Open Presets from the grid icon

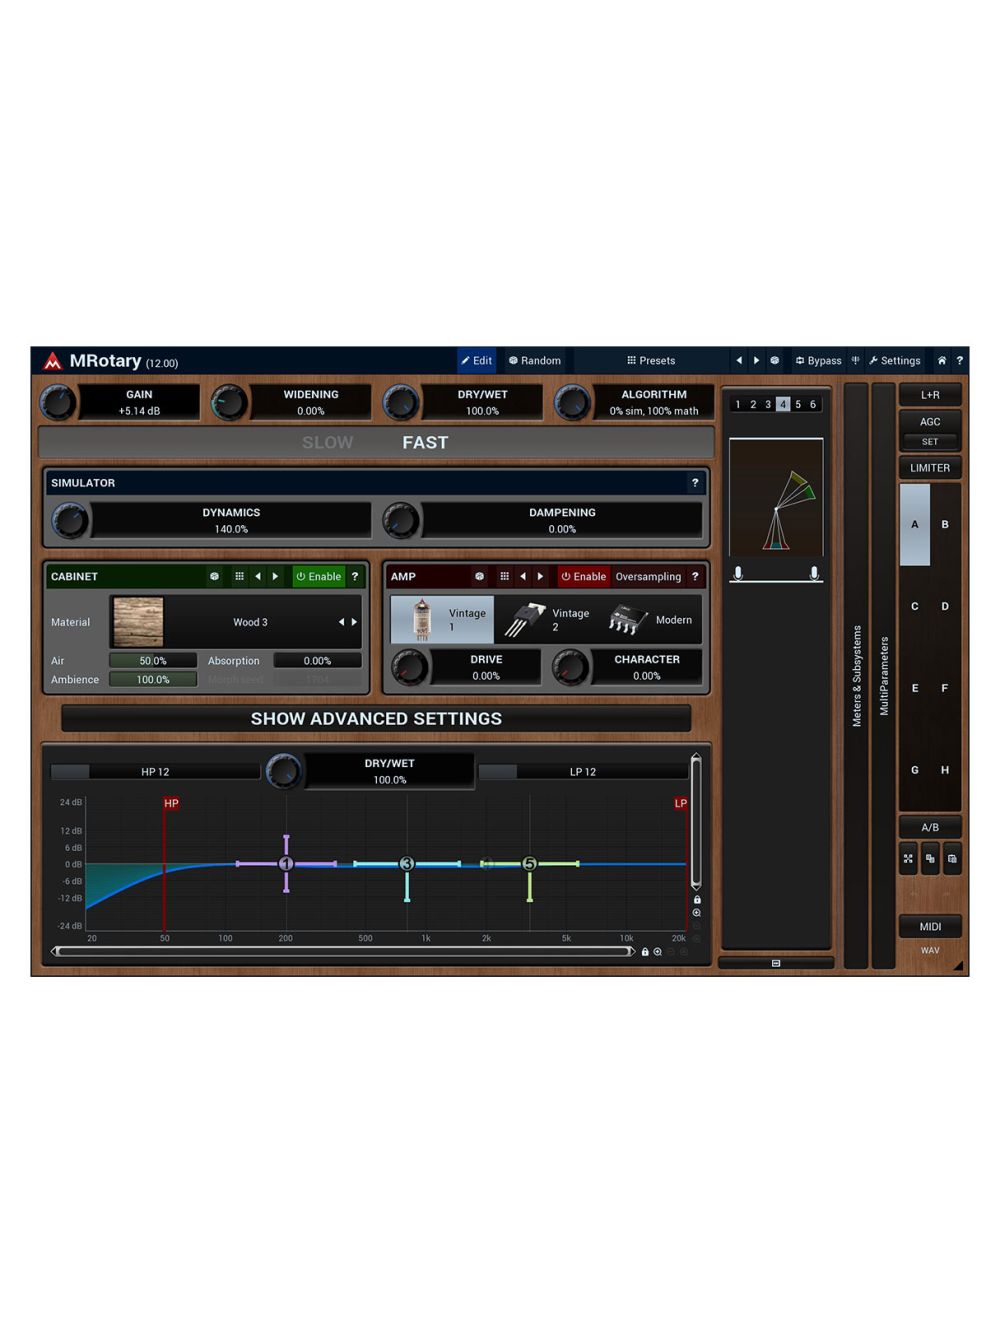(632, 361)
